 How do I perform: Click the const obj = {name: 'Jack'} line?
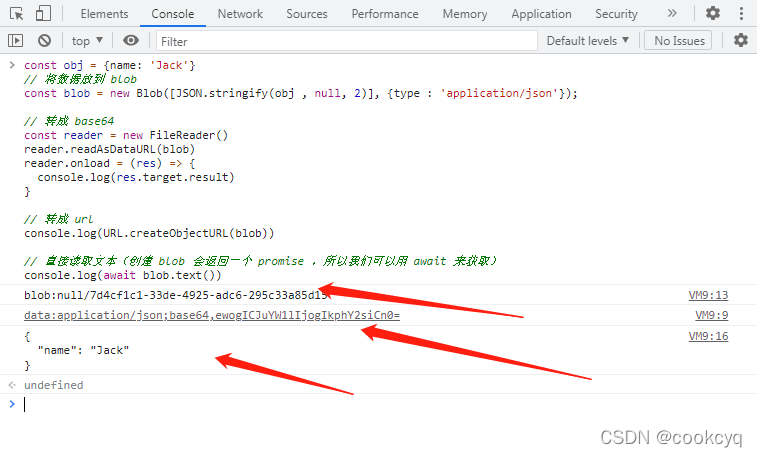110,65
